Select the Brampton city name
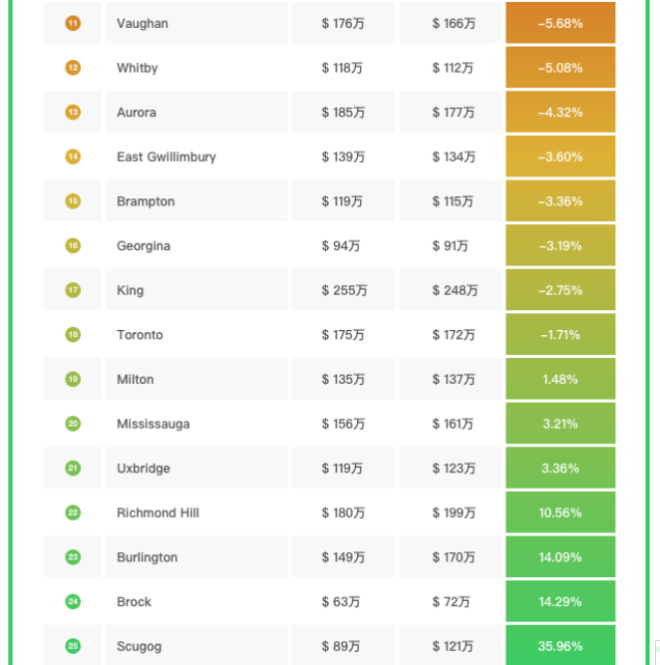 click(146, 202)
